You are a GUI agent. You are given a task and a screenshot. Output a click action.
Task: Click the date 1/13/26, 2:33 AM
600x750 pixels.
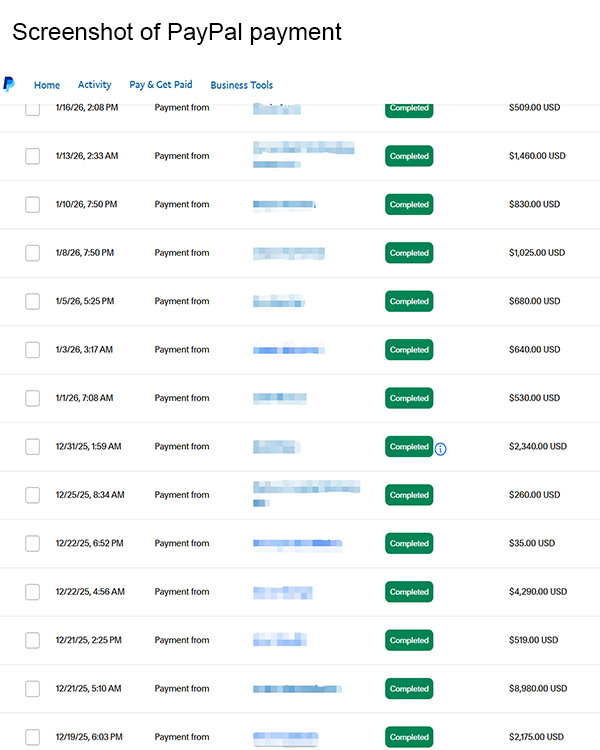click(x=87, y=156)
